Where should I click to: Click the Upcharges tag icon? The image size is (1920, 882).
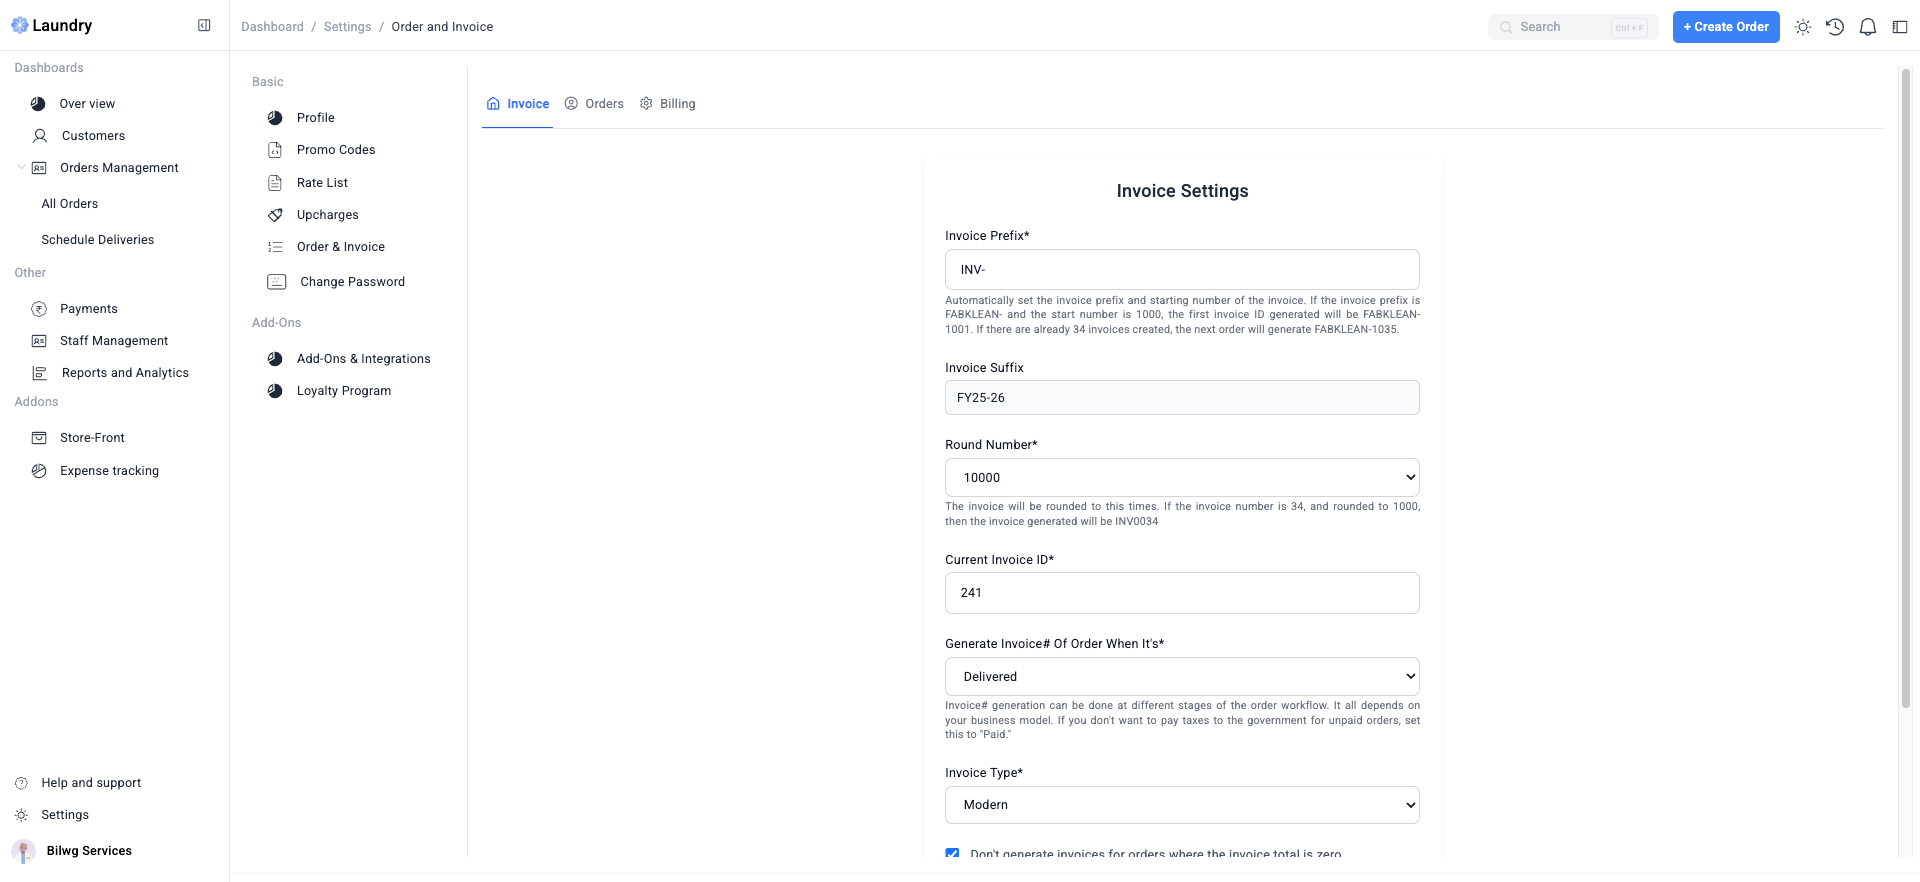coord(275,215)
